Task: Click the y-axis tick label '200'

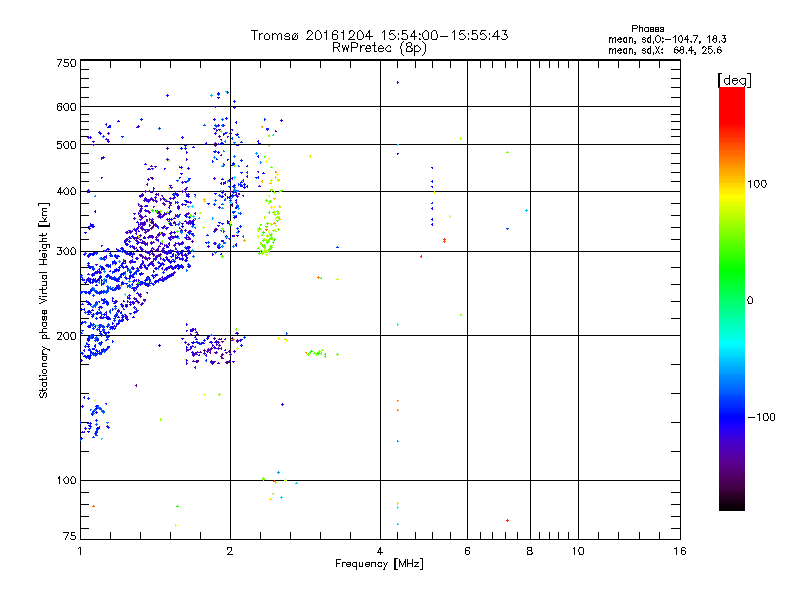Action: coord(66,336)
